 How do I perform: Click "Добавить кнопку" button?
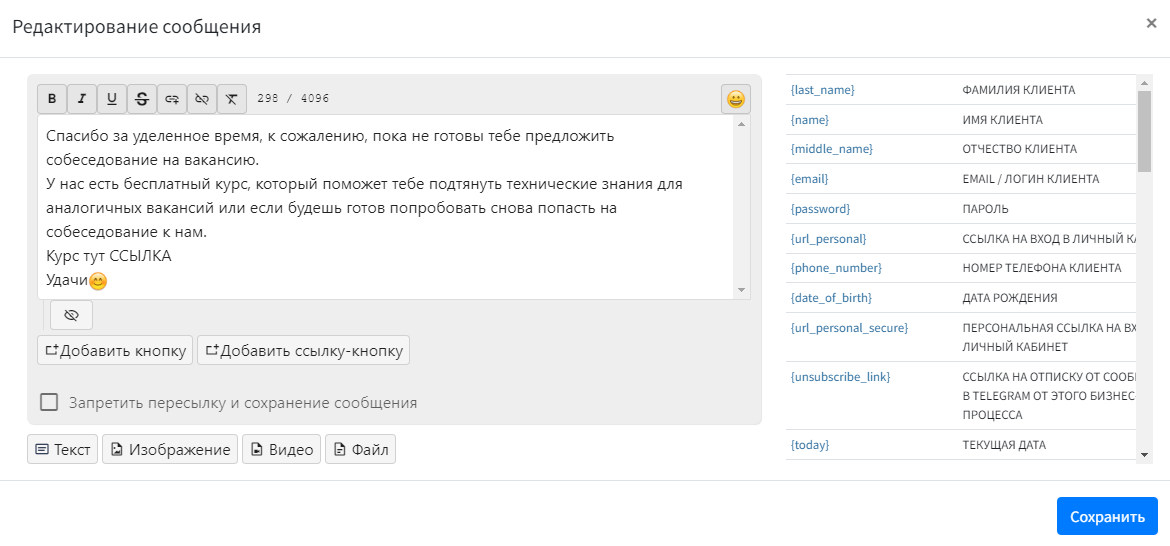click(x=115, y=350)
